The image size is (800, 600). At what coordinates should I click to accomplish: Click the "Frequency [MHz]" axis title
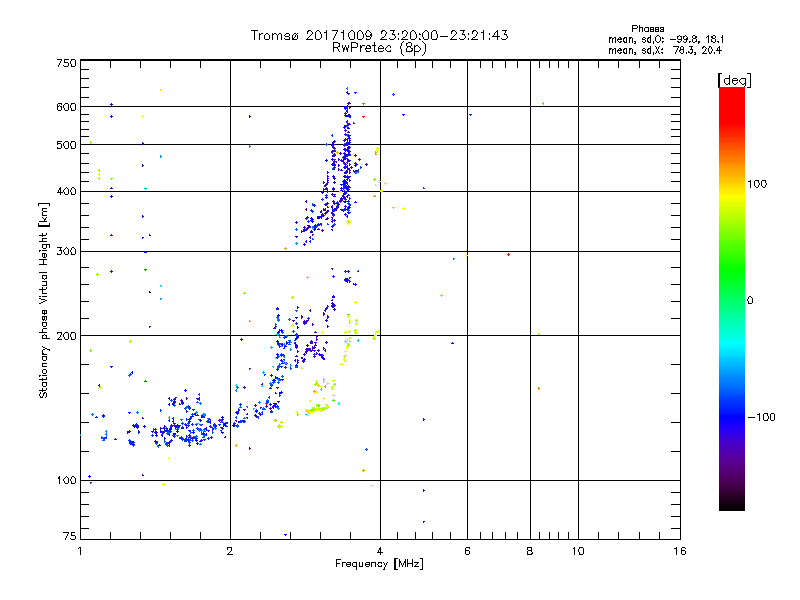point(379,564)
